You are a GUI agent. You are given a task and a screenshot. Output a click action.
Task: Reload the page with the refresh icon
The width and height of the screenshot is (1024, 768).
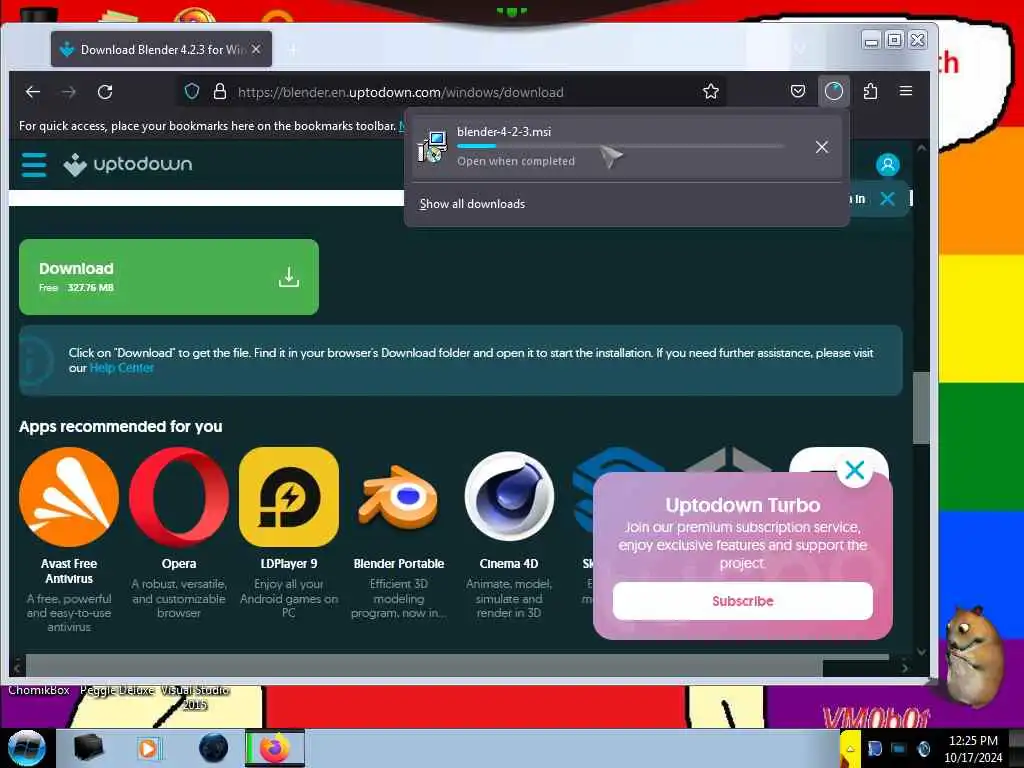pos(105,92)
